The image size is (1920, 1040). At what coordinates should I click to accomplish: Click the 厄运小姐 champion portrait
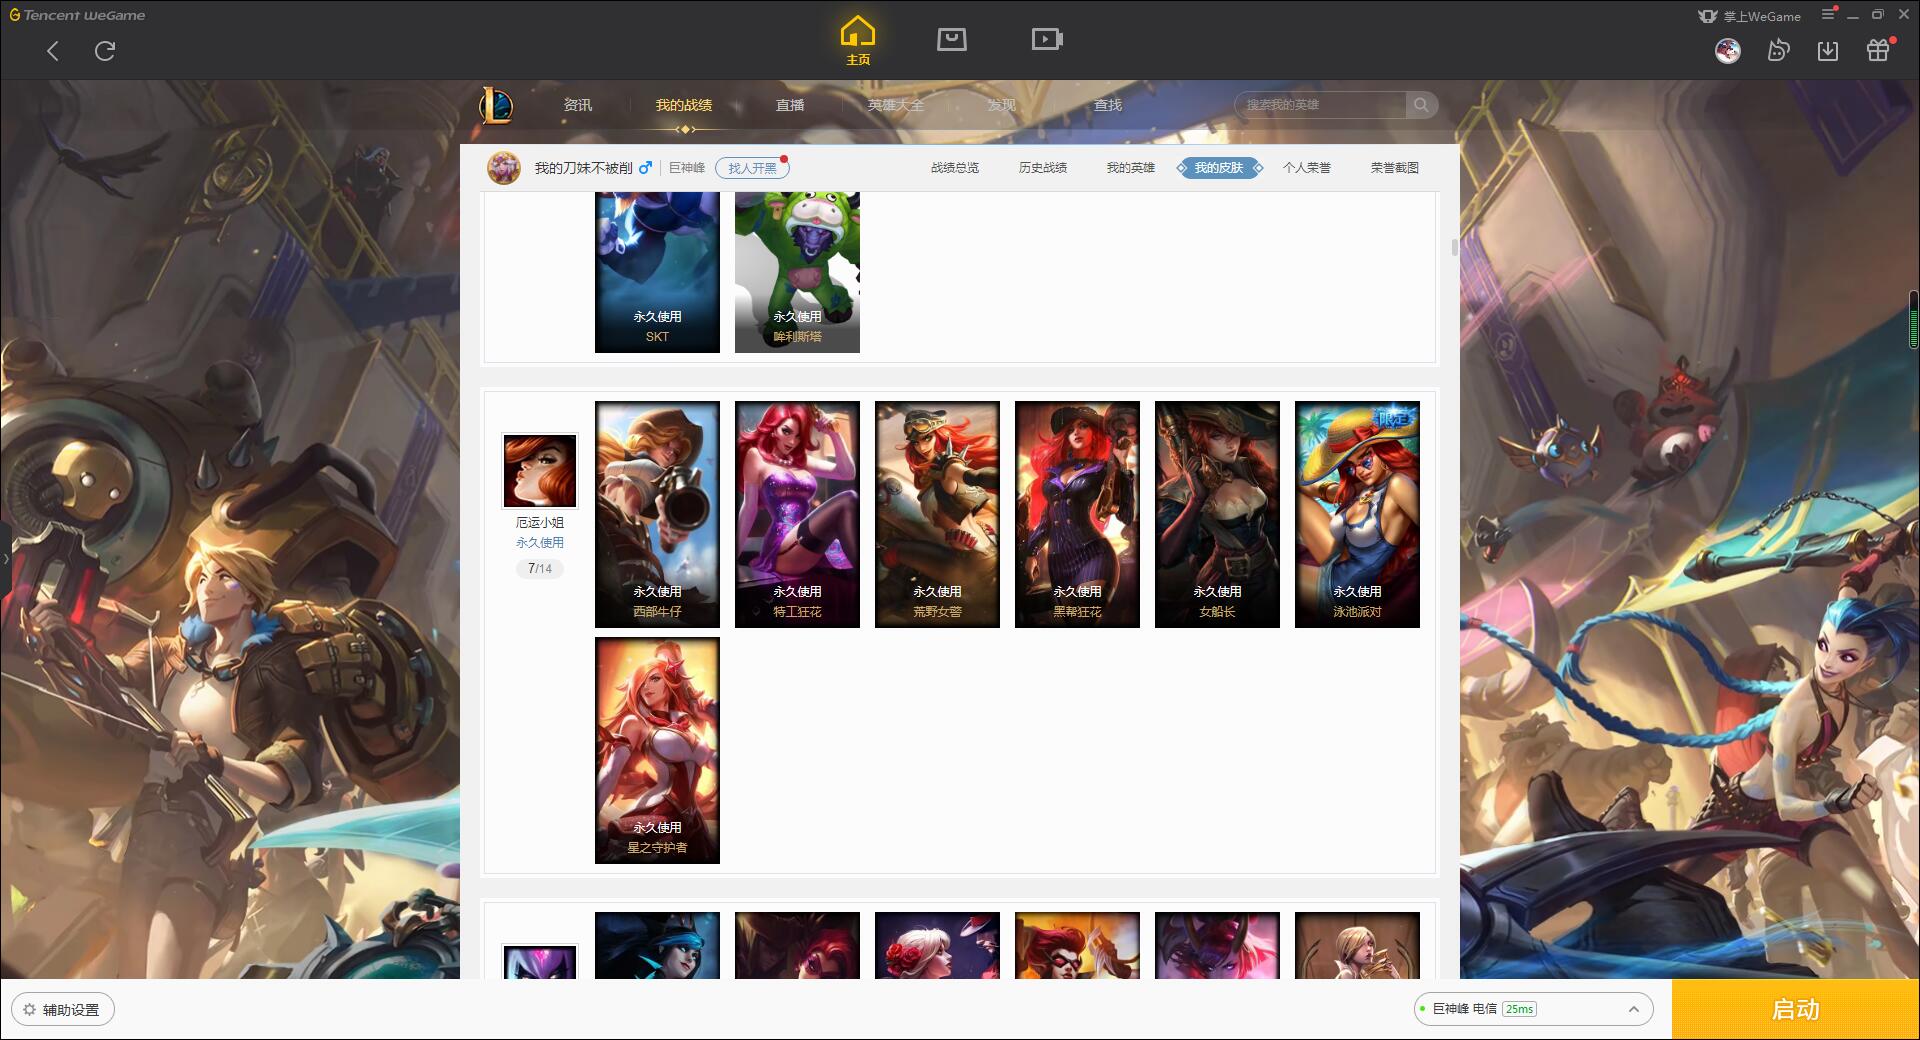point(540,471)
